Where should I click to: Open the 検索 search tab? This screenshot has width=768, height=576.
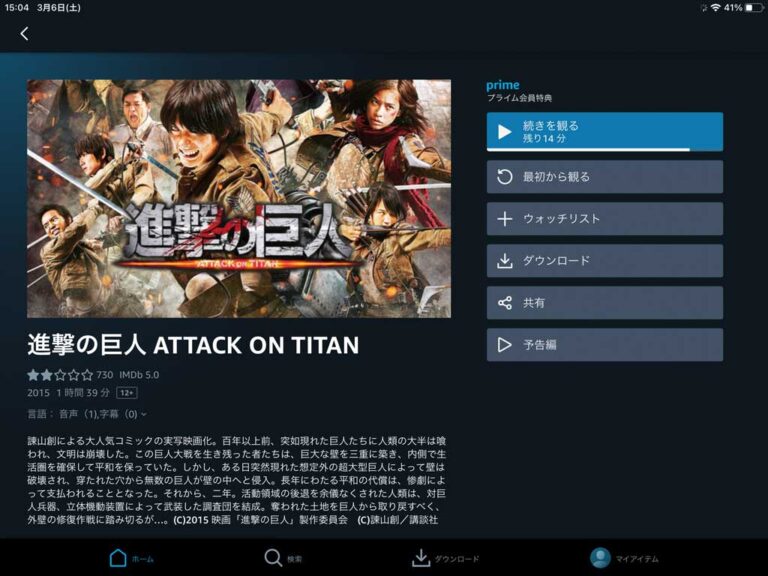(x=284, y=558)
